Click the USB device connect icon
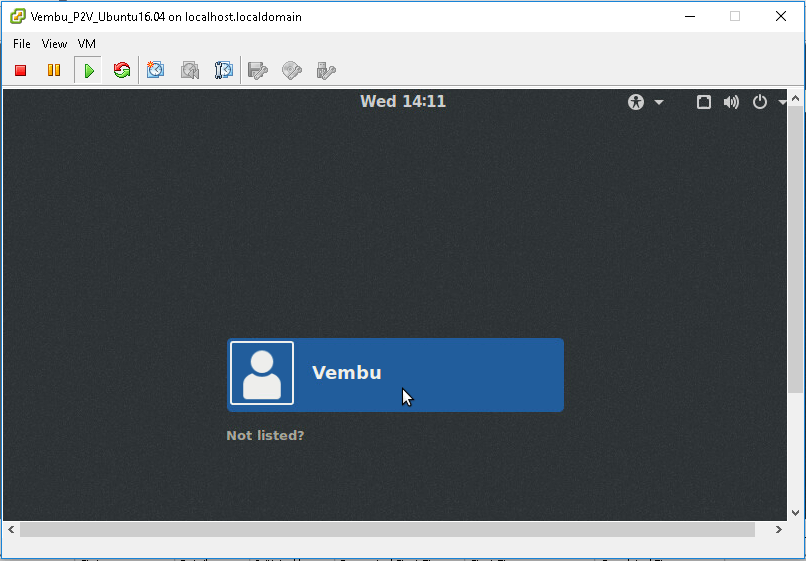Viewport: 806px width, 561px height. (x=326, y=70)
